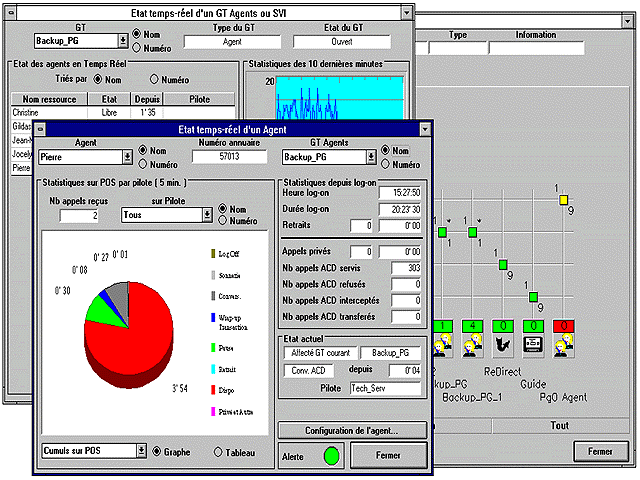Choose Numéro sorting under Triés par
Screen dimensions: 640x480
tap(155, 79)
